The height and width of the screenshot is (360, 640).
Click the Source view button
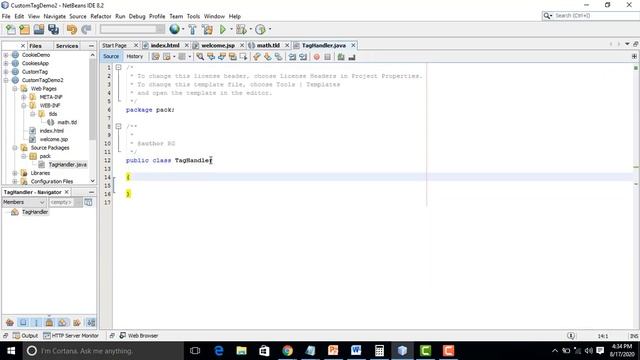coord(111,56)
